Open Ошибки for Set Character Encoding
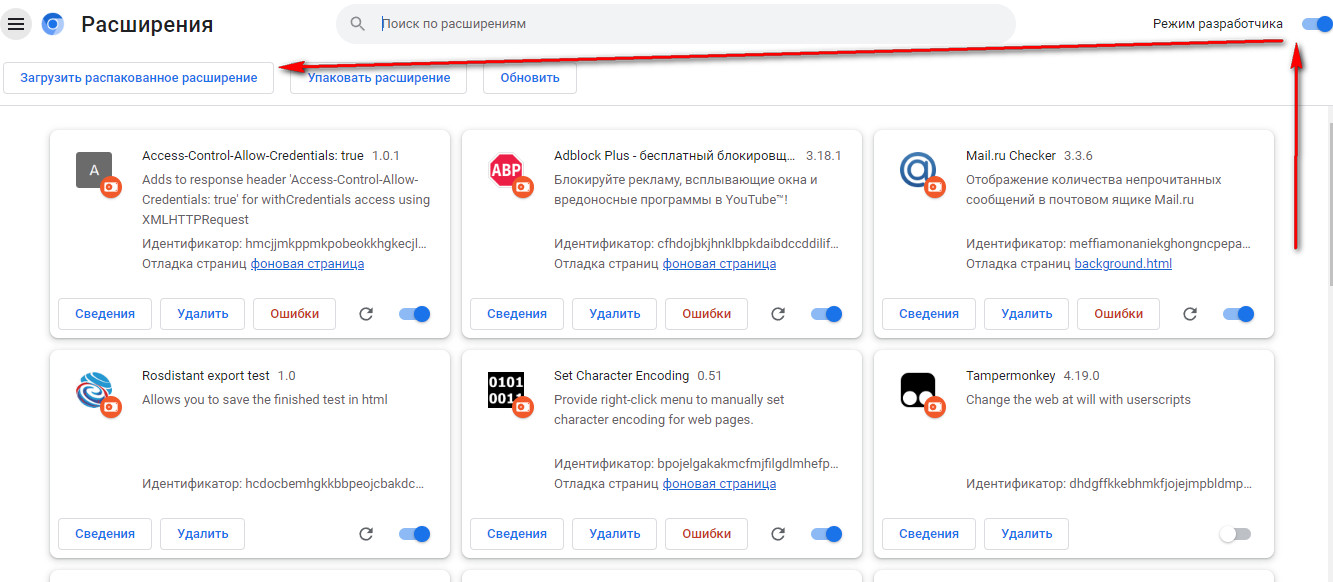Viewport: 1333px width, 582px height. coord(707,534)
